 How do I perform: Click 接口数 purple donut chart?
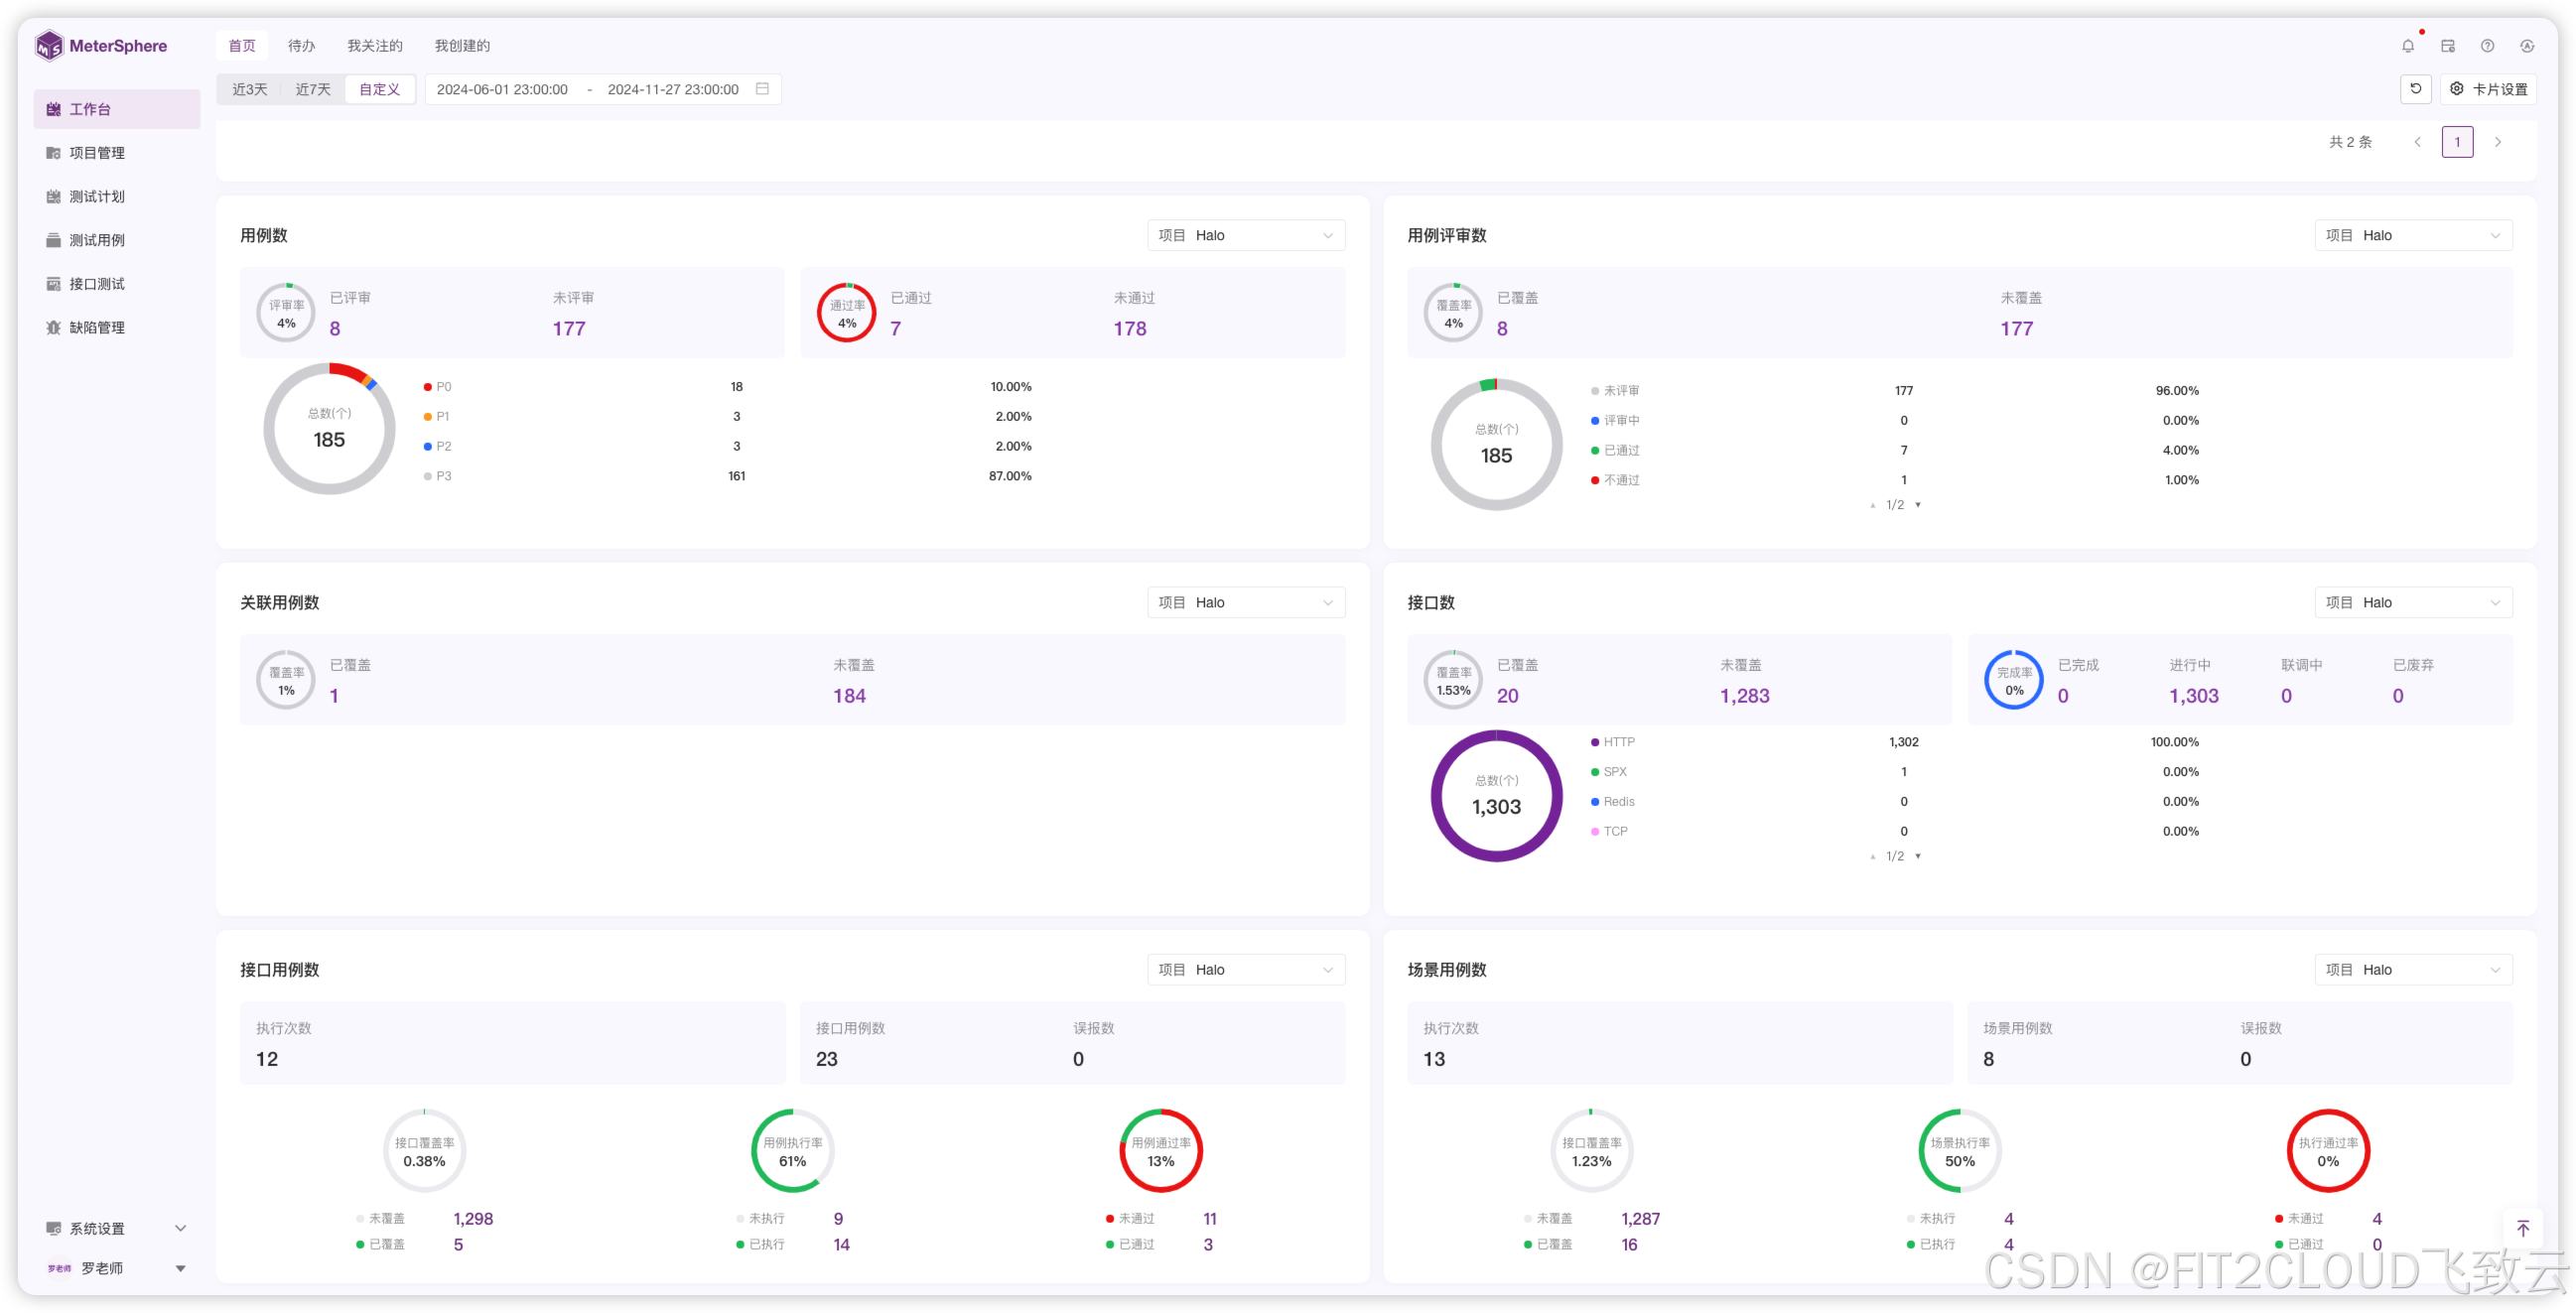(1496, 796)
